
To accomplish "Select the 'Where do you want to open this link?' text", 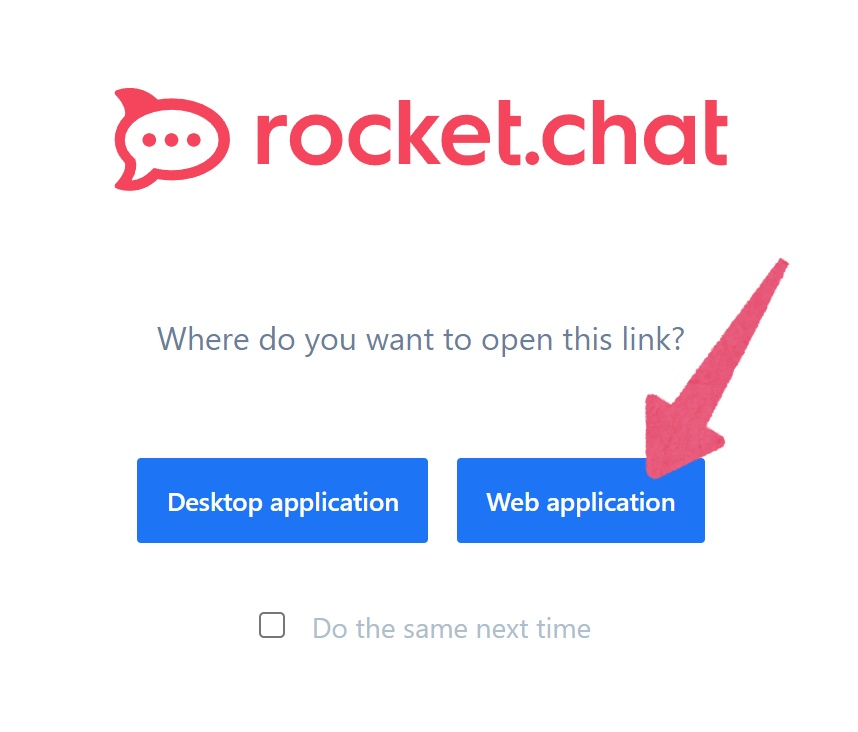I will pos(421,339).
